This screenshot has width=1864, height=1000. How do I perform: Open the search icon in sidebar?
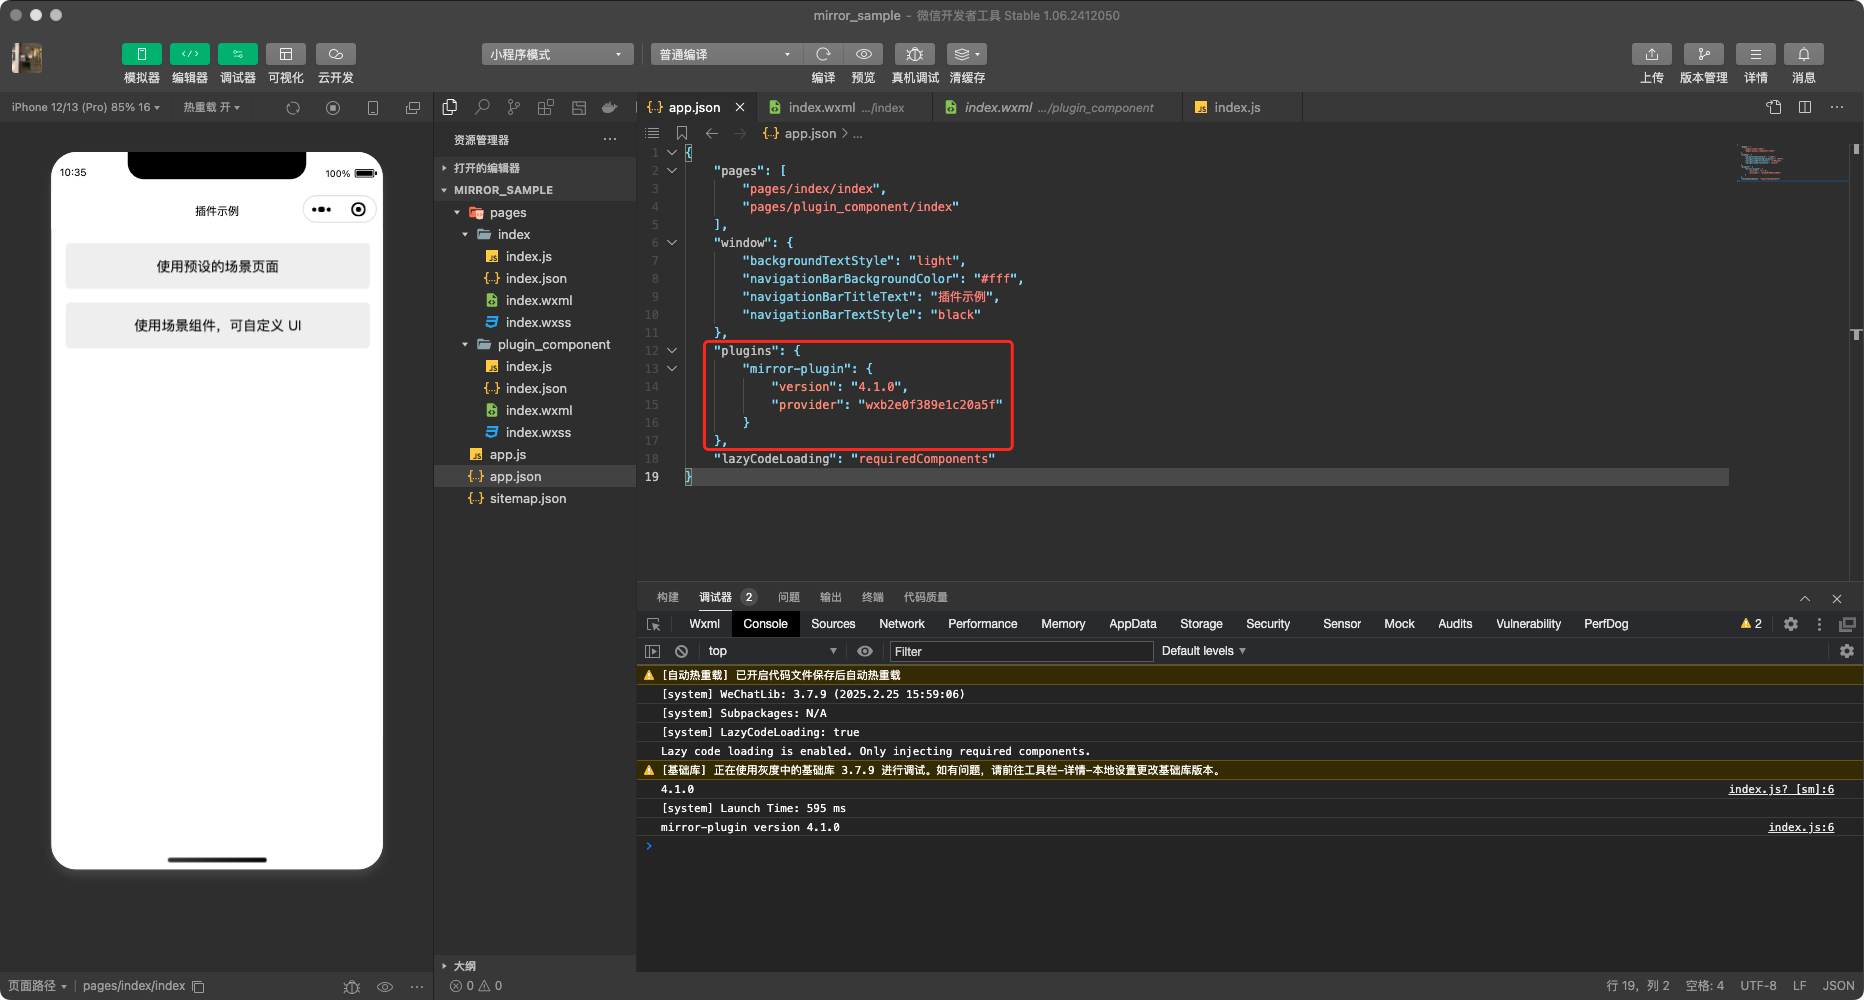point(482,107)
